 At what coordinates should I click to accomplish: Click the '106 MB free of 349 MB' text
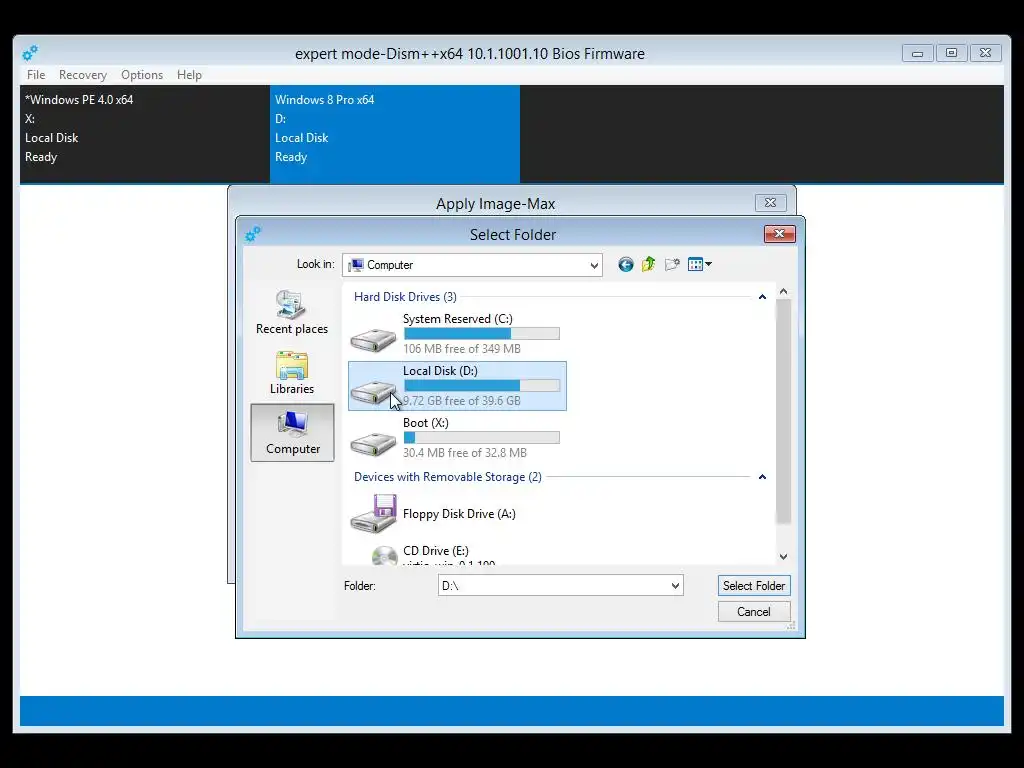tap(462, 349)
